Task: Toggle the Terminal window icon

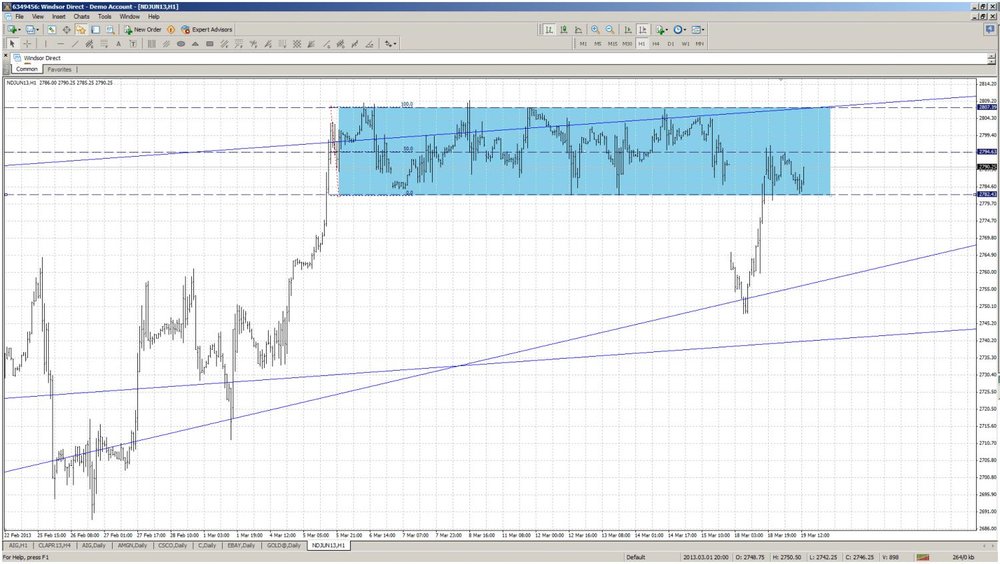Action: point(96,29)
